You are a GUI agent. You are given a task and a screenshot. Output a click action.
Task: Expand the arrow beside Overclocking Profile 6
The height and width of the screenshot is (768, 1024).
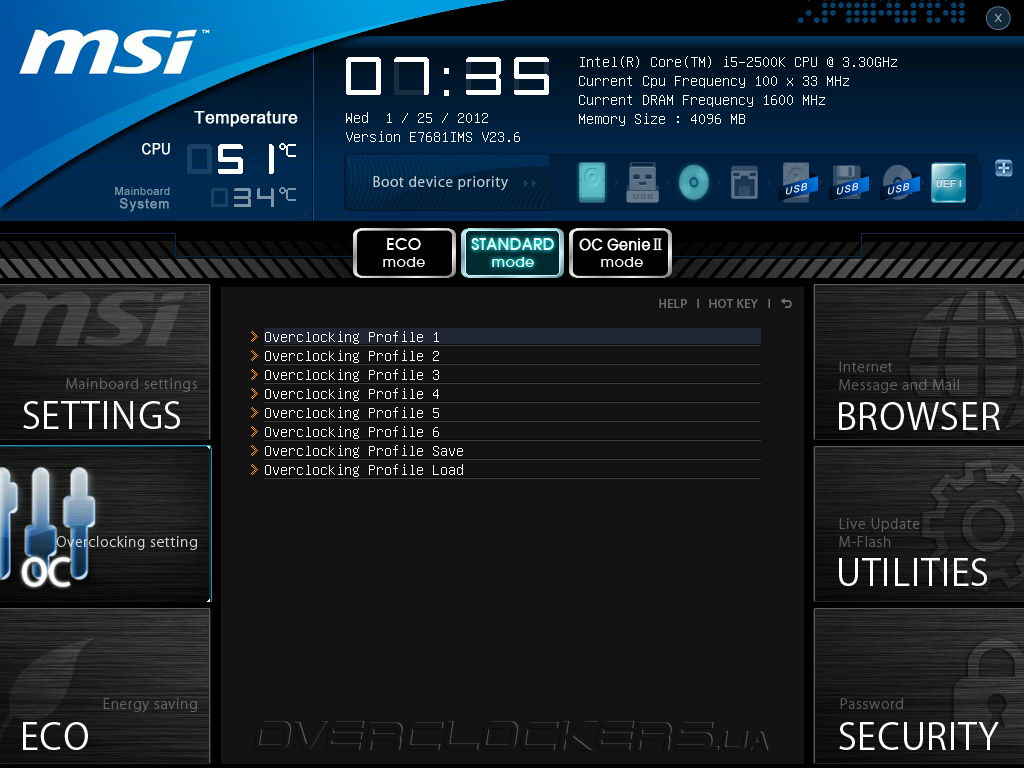click(x=254, y=431)
